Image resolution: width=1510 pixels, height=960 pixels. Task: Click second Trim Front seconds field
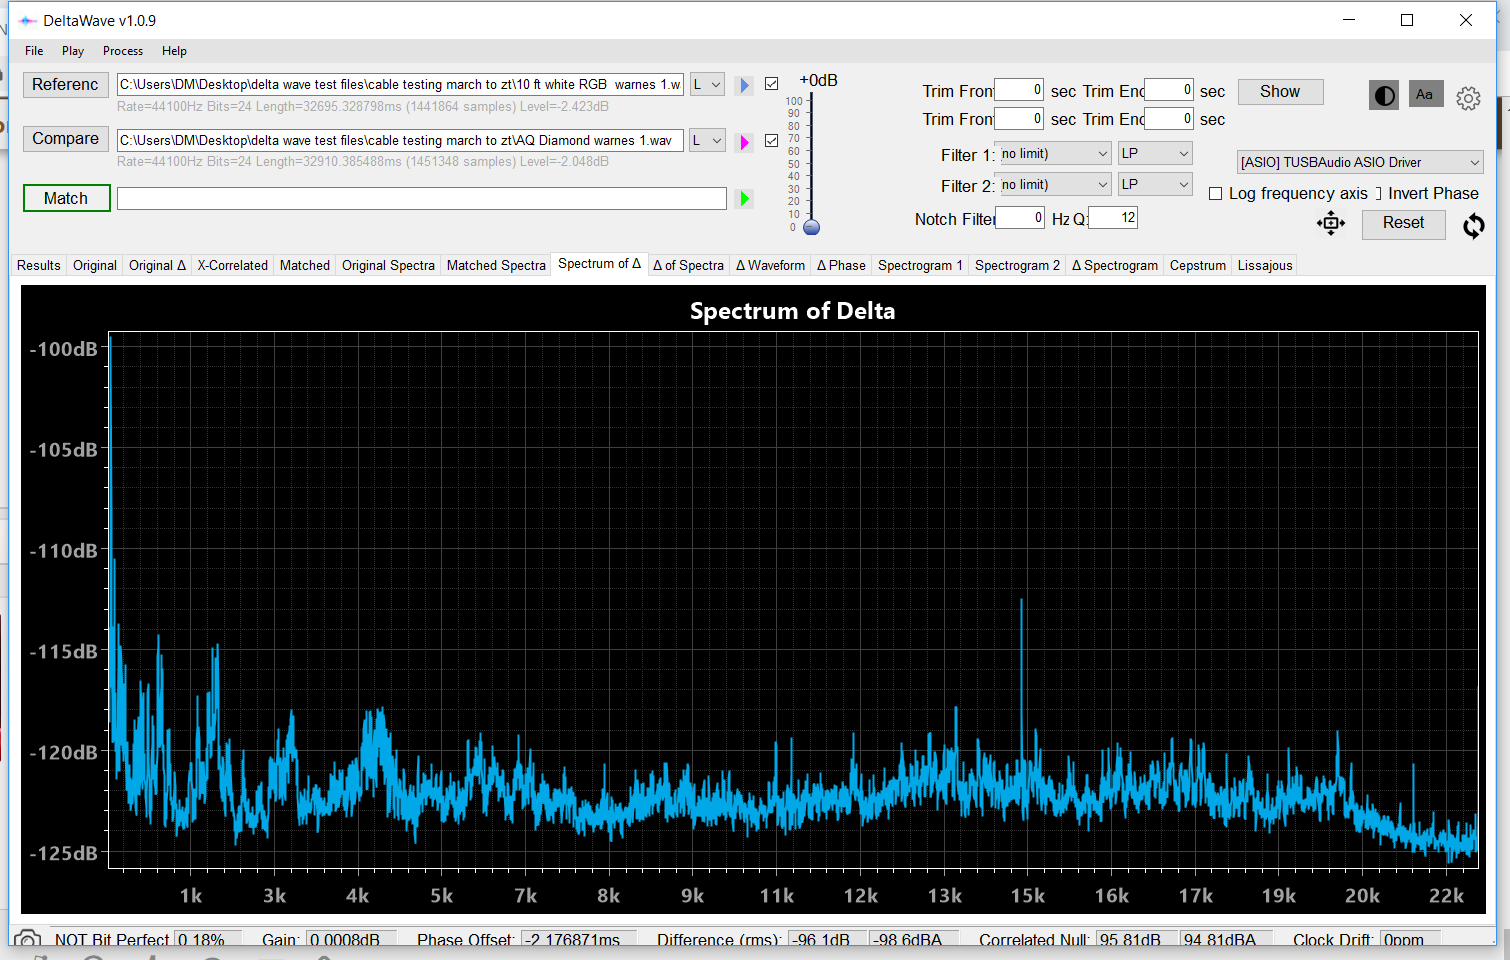click(1019, 119)
